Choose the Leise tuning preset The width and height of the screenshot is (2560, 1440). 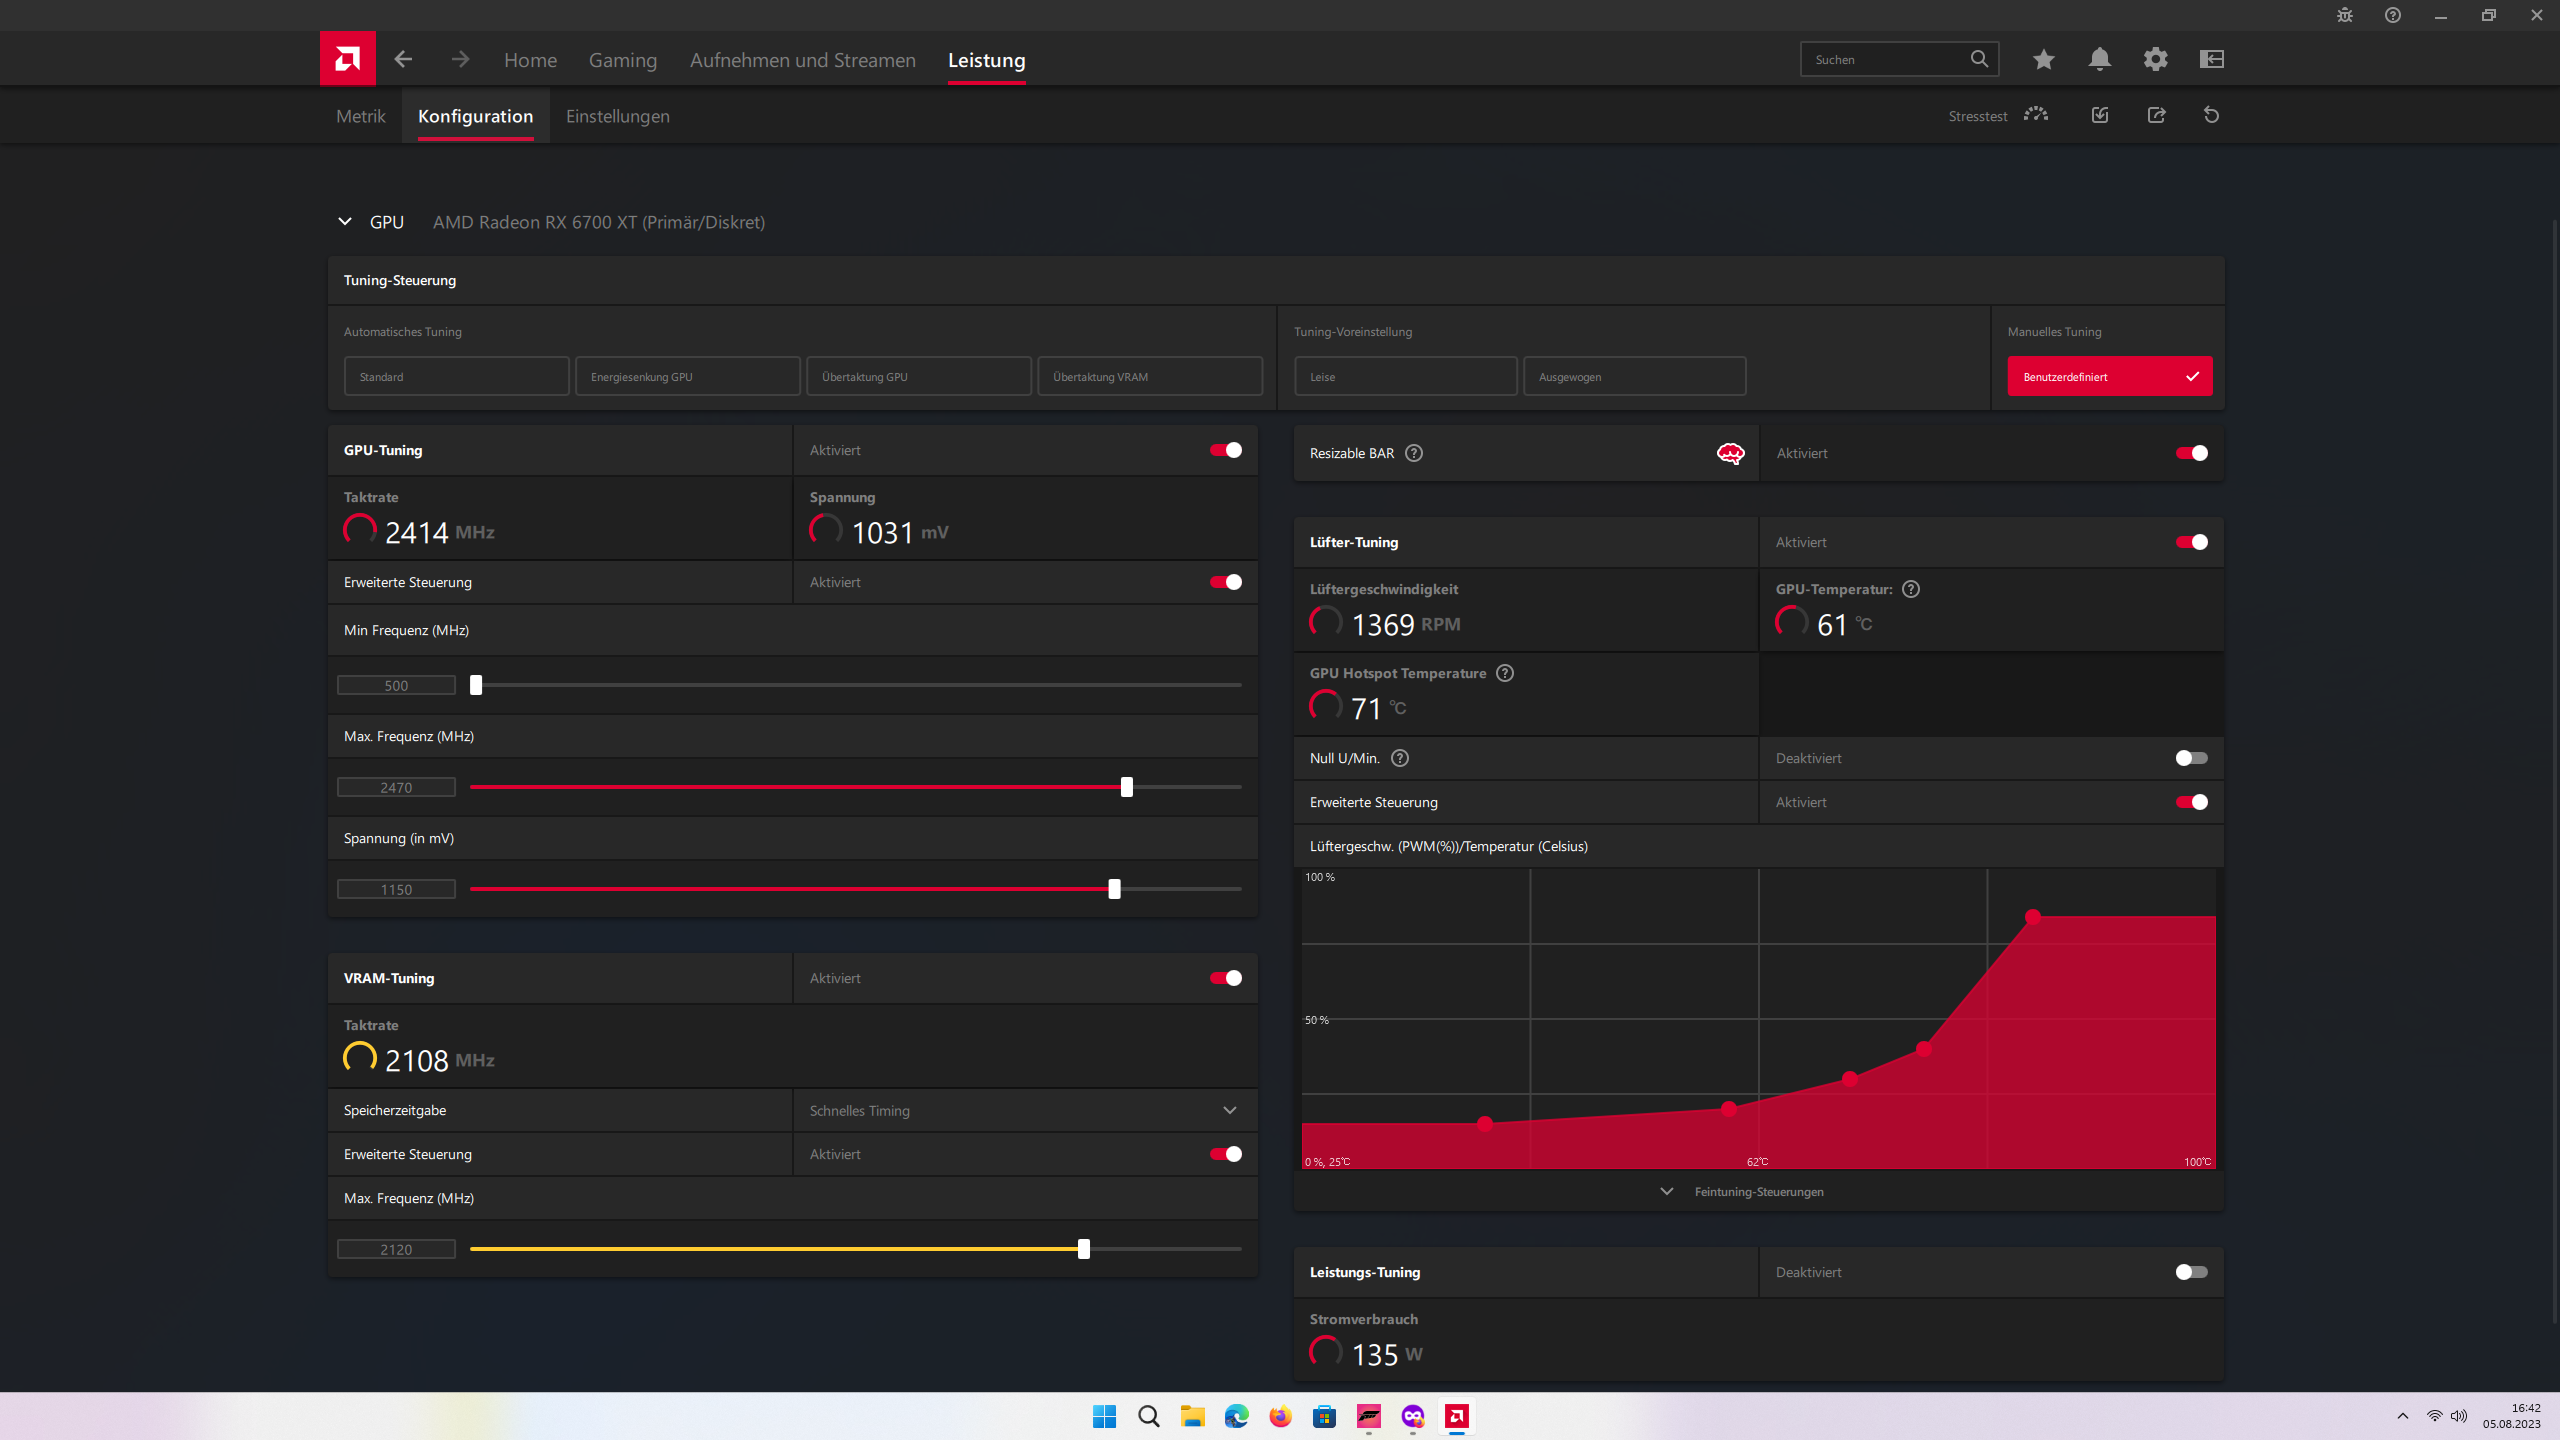[x=1405, y=376]
